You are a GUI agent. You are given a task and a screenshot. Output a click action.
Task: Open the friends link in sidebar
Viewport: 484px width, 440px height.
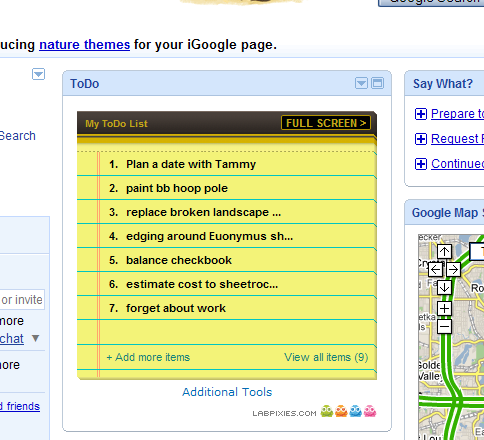[20, 406]
